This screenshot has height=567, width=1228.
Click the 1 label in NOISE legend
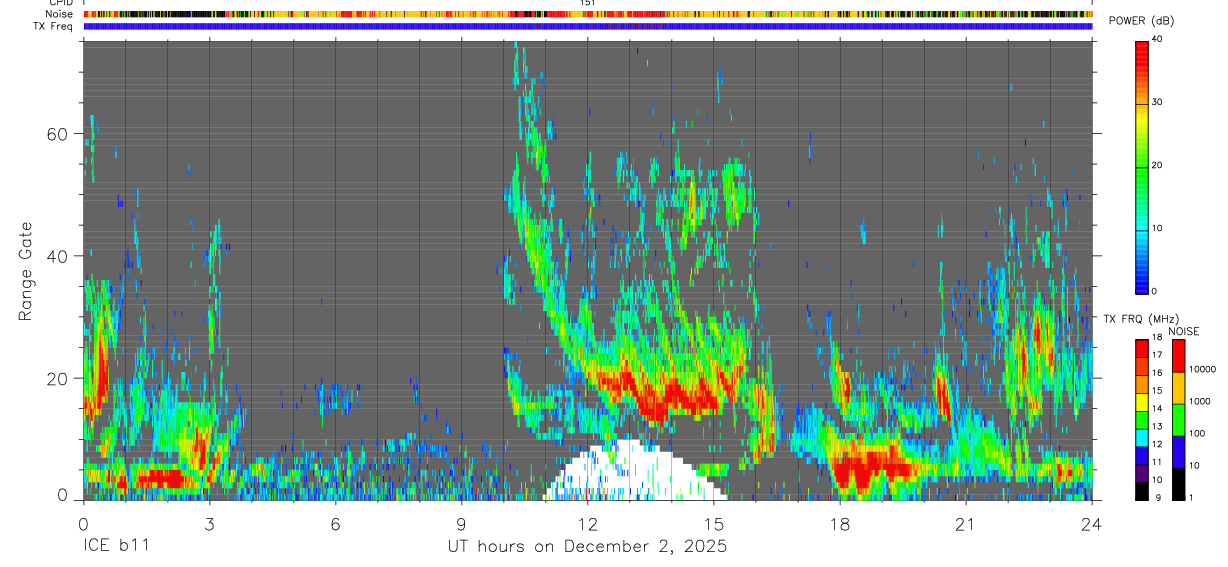click(x=1191, y=498)
